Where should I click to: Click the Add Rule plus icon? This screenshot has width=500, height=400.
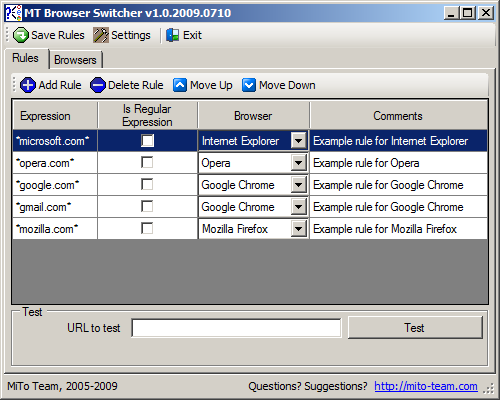(28, 85)
